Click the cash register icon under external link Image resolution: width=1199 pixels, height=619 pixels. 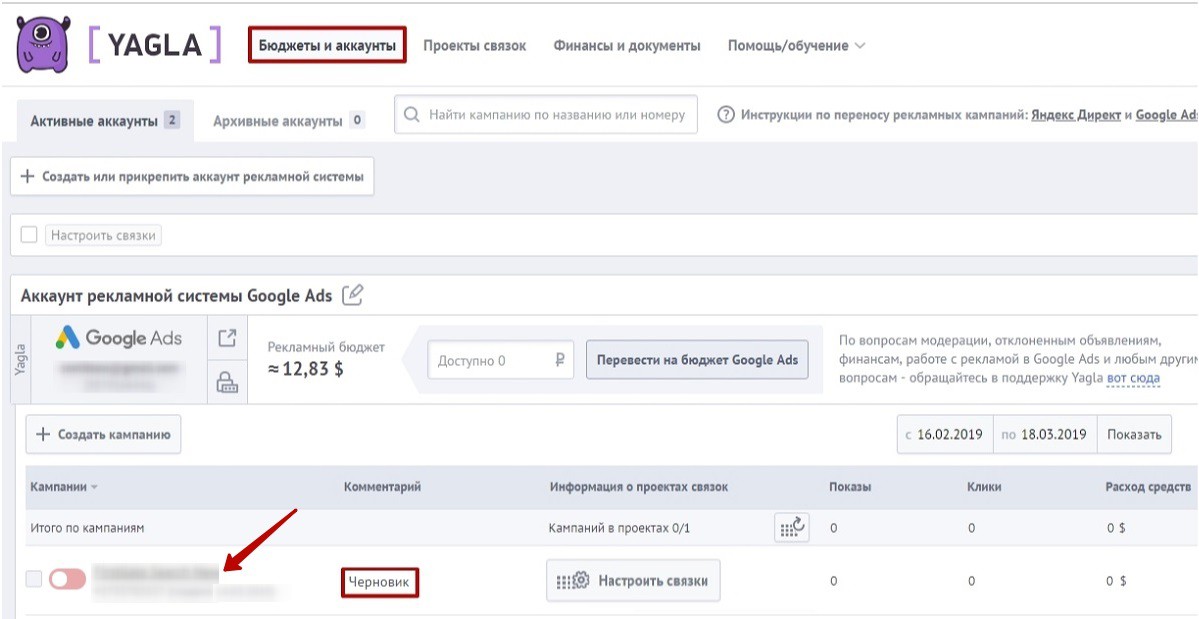point(228,381)
